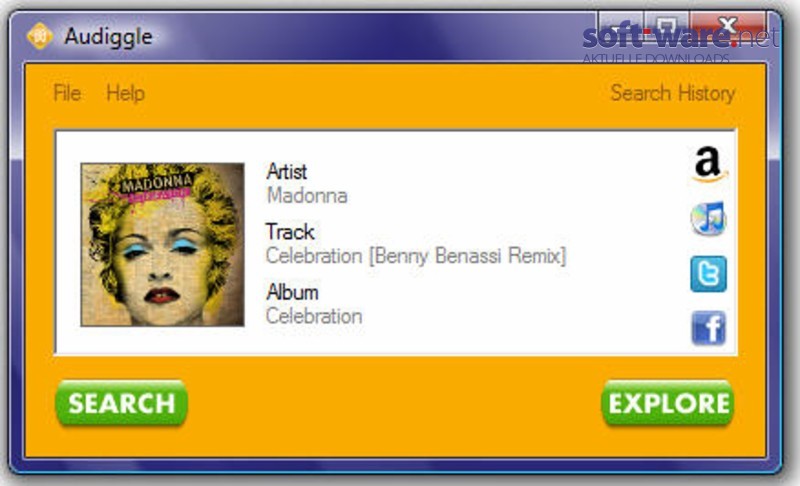The image size is (800, 486).
Task: Select the album name Celebration
Action: click(314, 316)
